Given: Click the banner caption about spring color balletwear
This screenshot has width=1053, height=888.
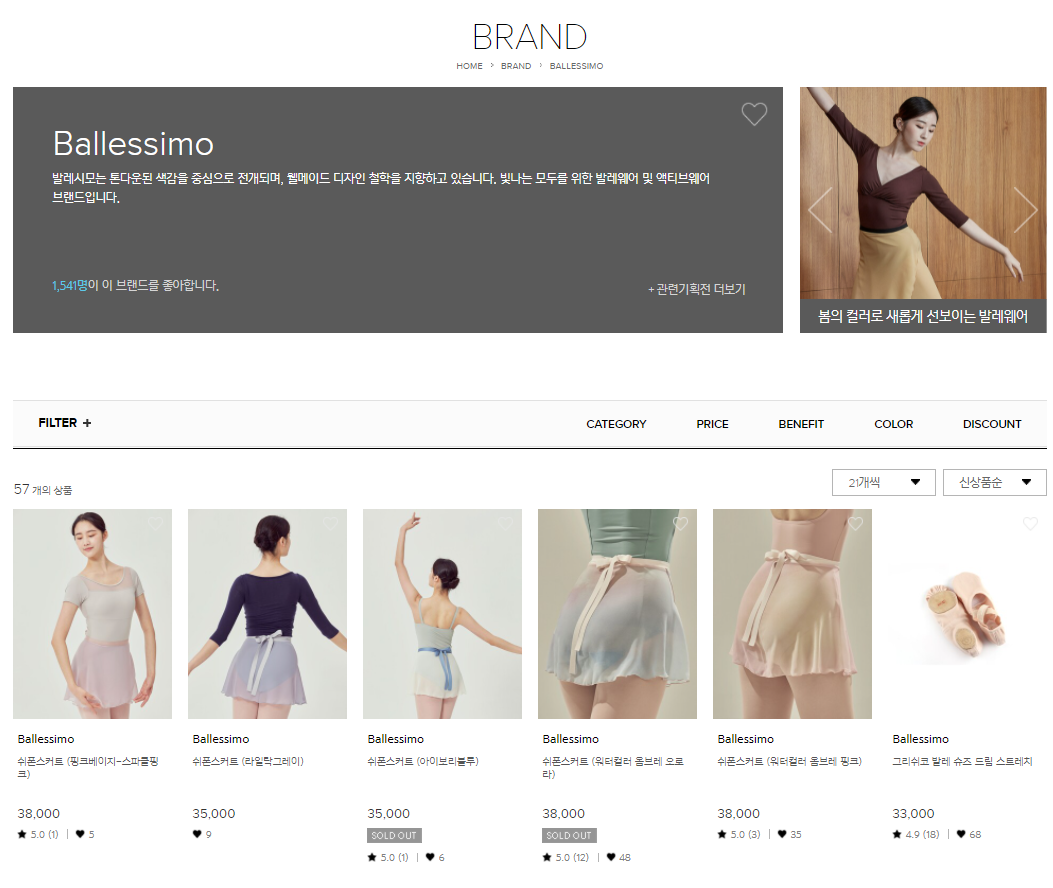Looking at the screenshot, I should tap(923, 316).
